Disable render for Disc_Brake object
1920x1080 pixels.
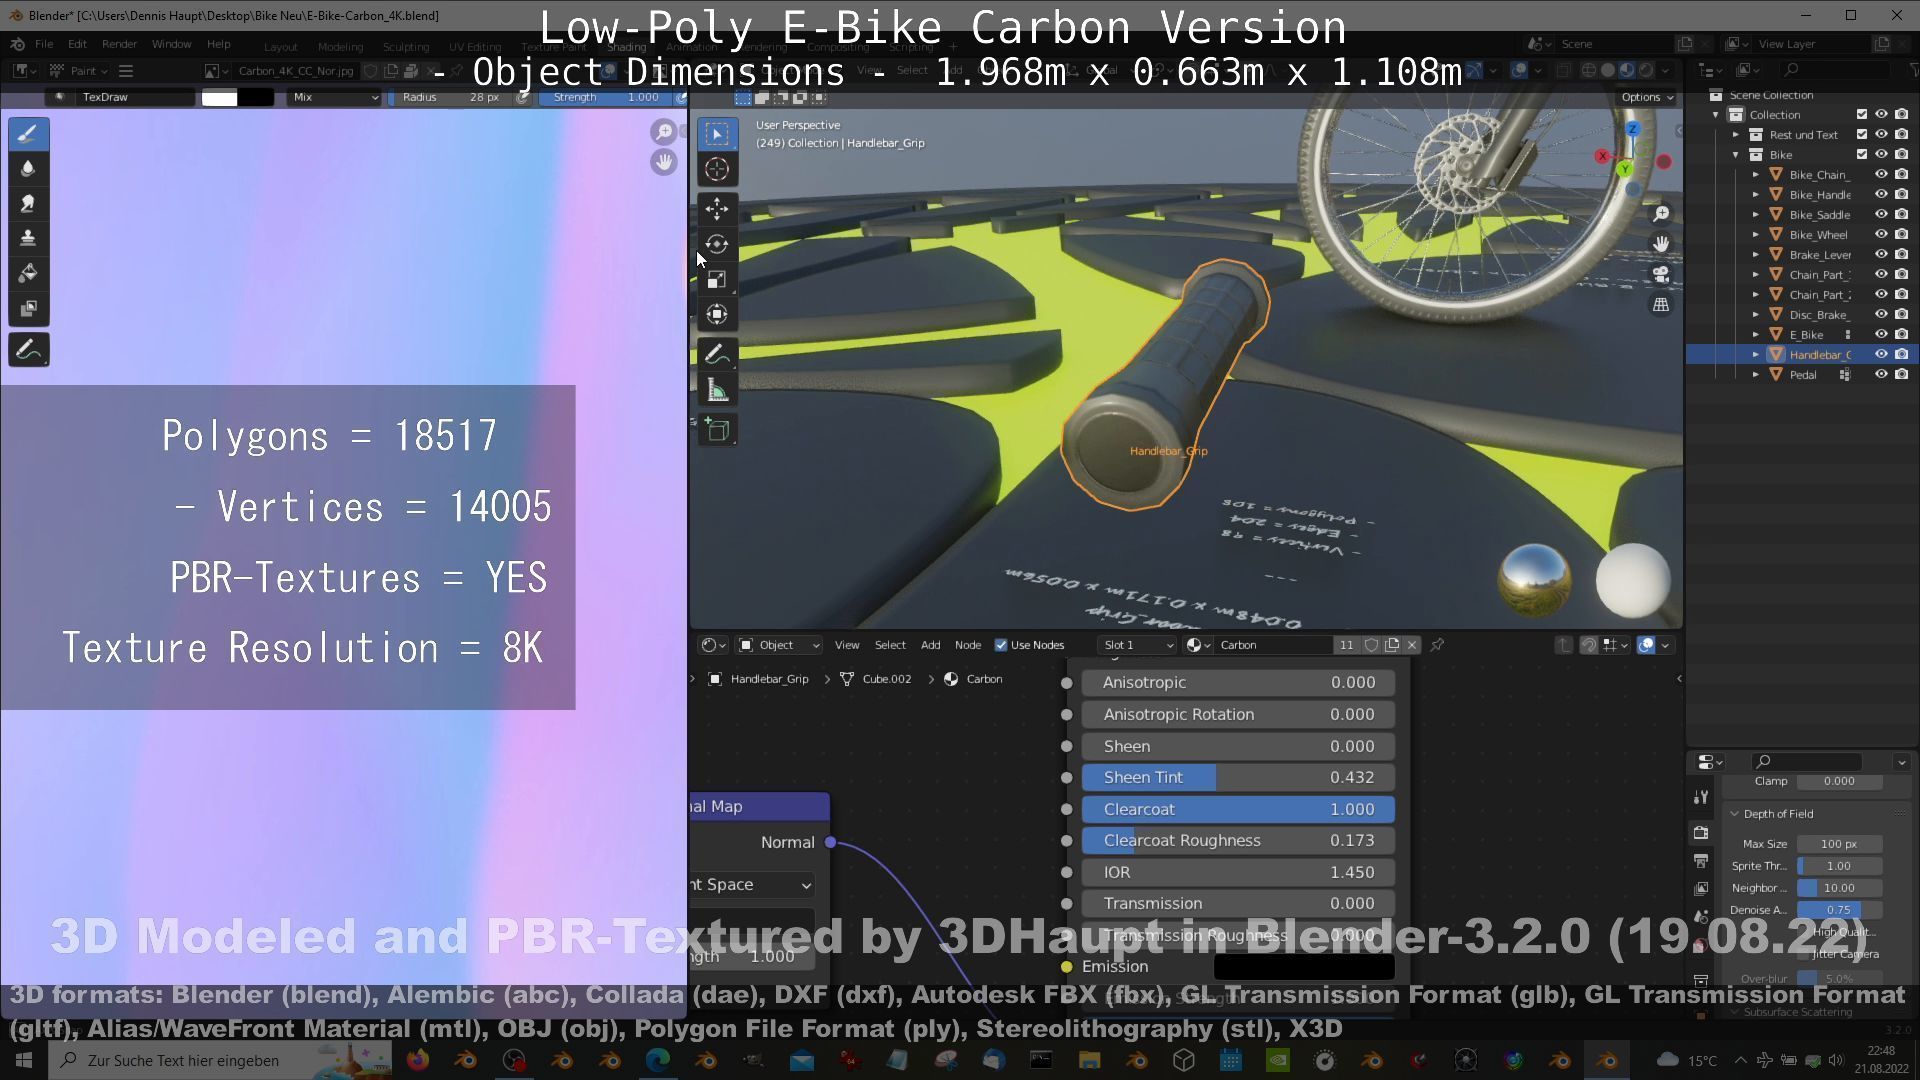(1902, 315)
